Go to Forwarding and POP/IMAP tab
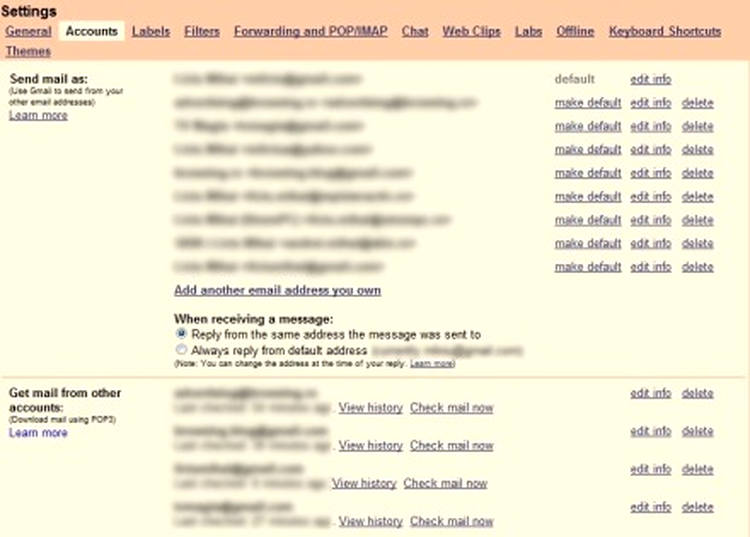Image resolution: width=750 pixels, height=537 pixels. coord(310,32)
